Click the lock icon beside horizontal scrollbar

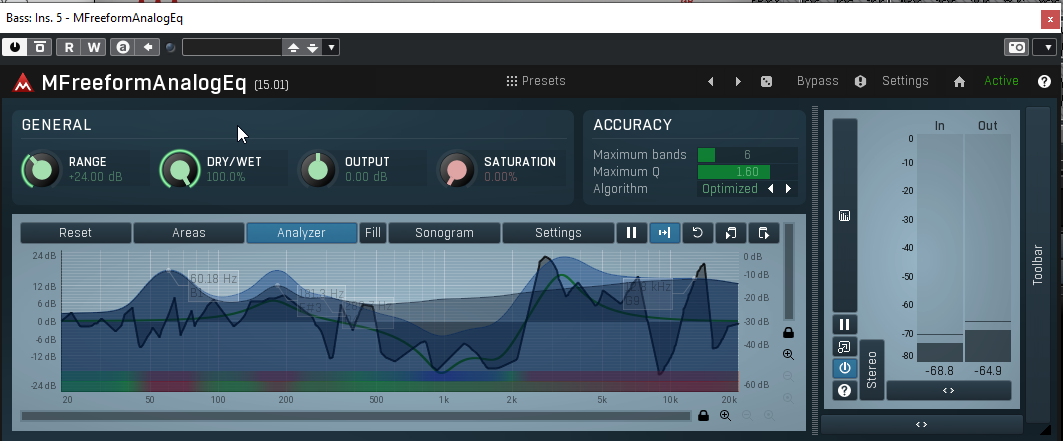(703, 415)
